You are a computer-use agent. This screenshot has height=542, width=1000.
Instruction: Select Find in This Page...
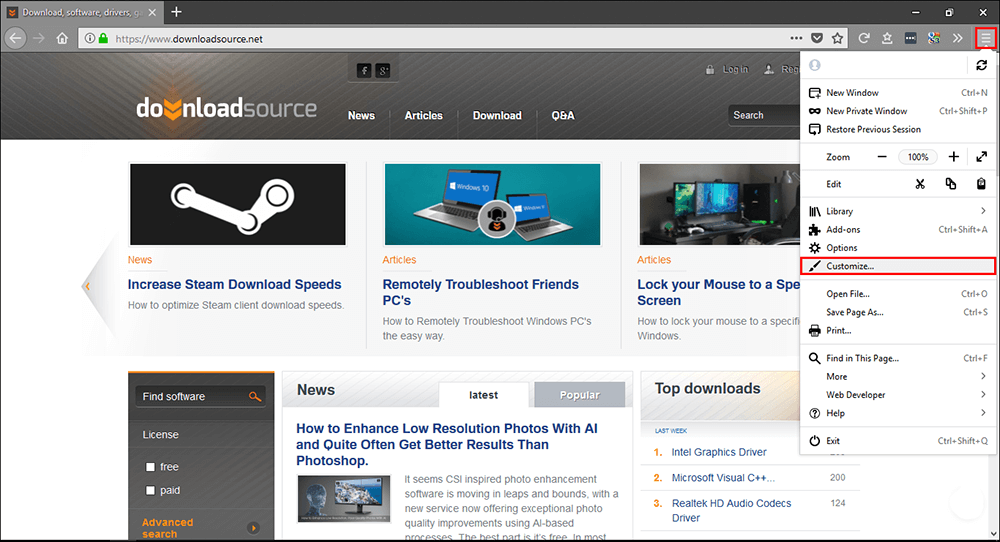pos(897,358)
